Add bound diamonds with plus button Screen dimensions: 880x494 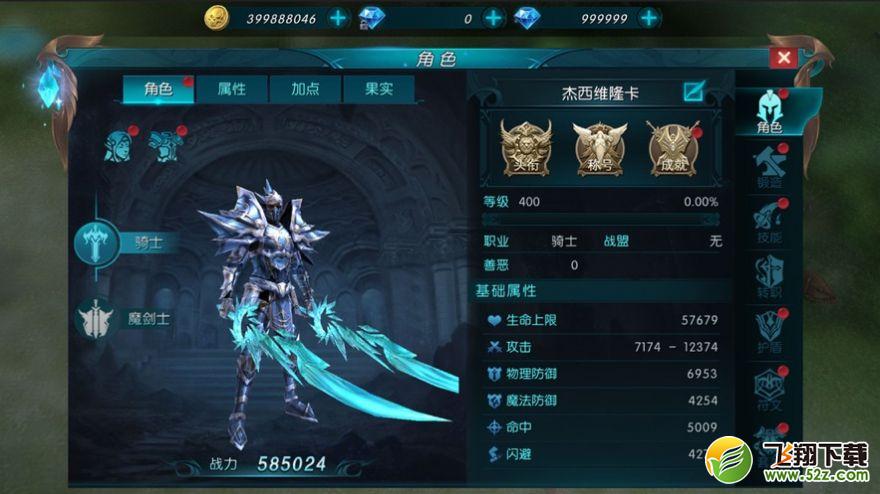[493, 19]
